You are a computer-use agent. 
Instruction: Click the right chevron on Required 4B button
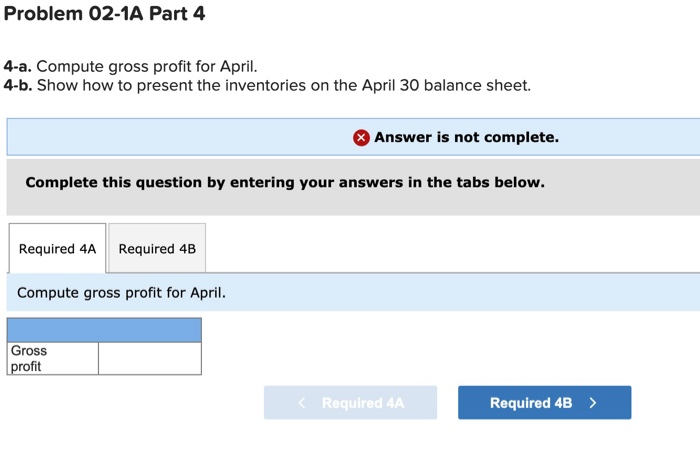pyautogui.click(x=593, y=403)
